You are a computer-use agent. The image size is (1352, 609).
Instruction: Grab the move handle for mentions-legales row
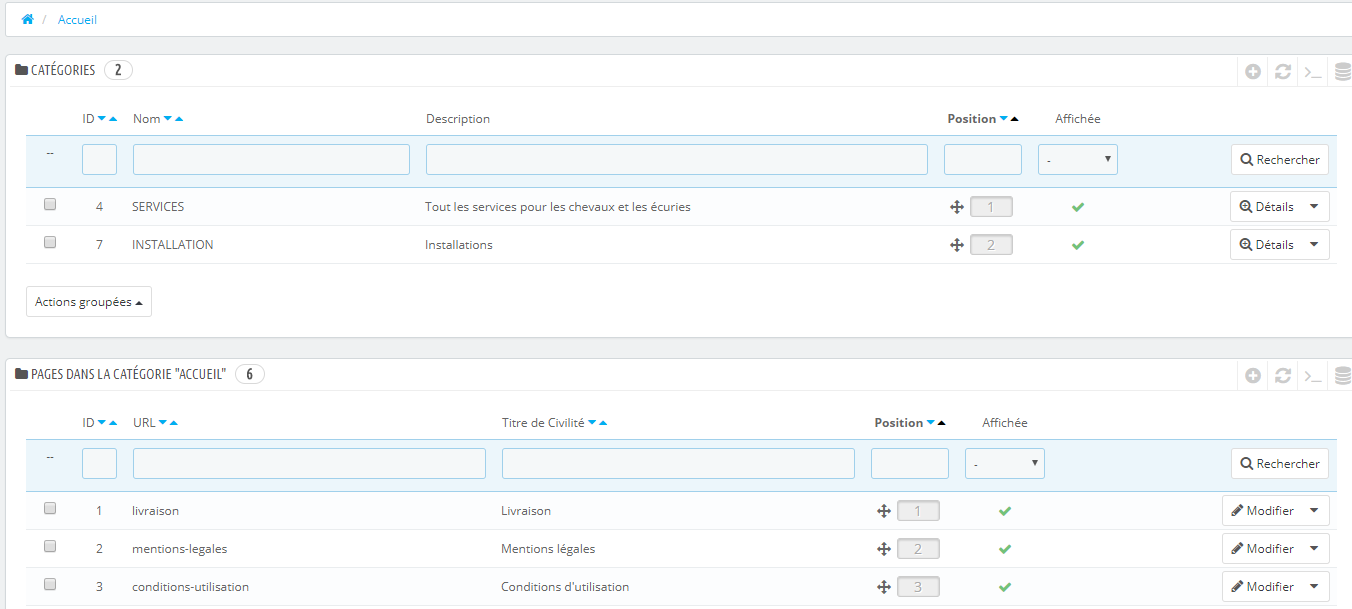pyautogui.click(x=883, y=549)
